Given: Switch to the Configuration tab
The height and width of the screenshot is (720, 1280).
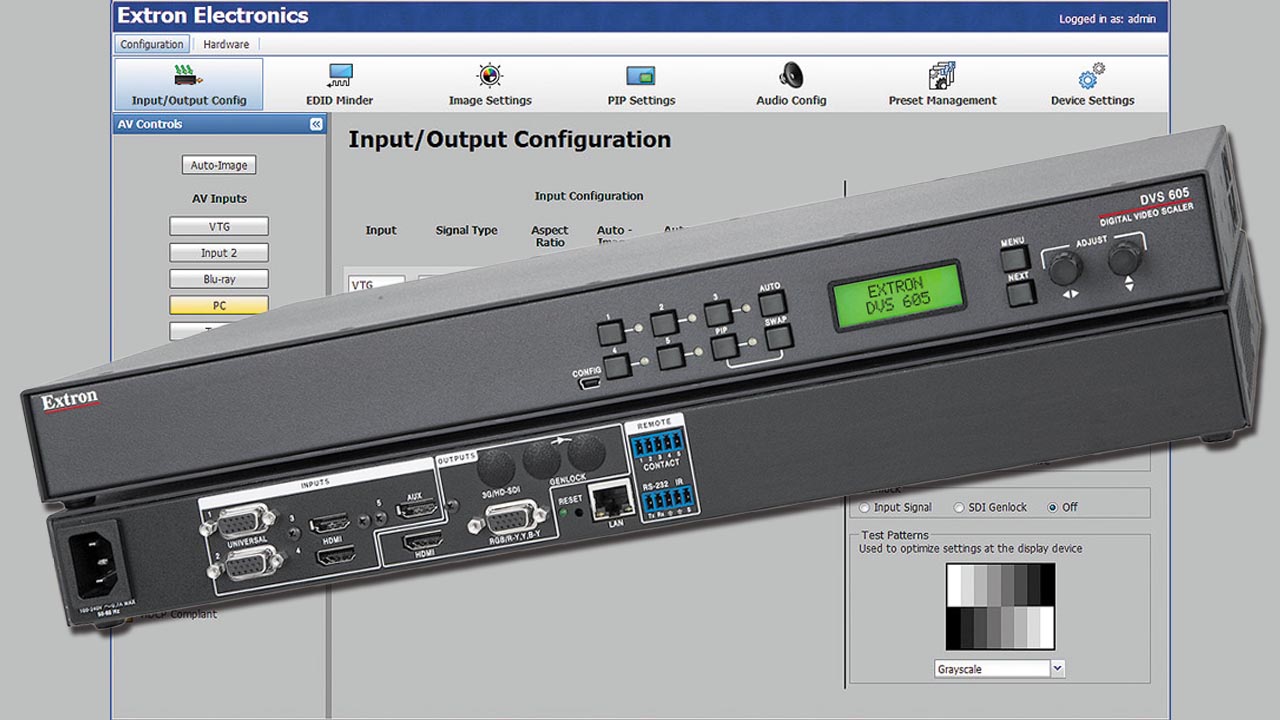Looking at the screenshot, I should (x=152, y=44).
